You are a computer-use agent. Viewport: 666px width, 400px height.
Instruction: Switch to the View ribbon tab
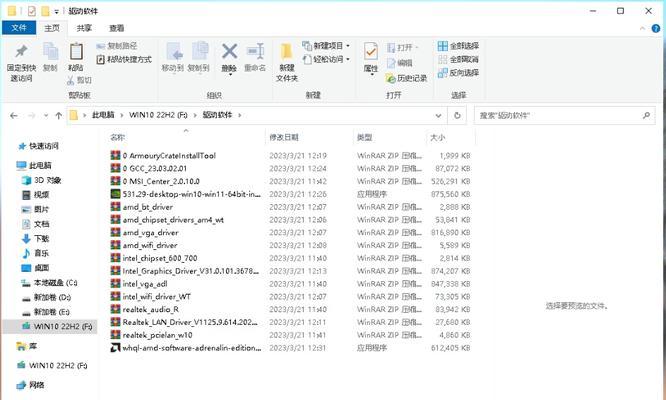(x=116, y=28)
